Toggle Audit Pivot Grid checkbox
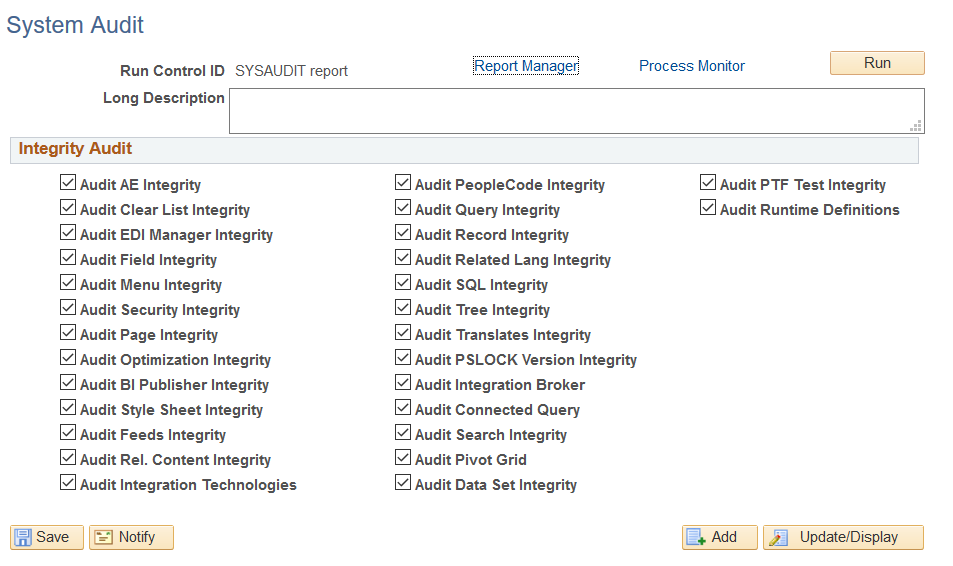 point(403,458)
